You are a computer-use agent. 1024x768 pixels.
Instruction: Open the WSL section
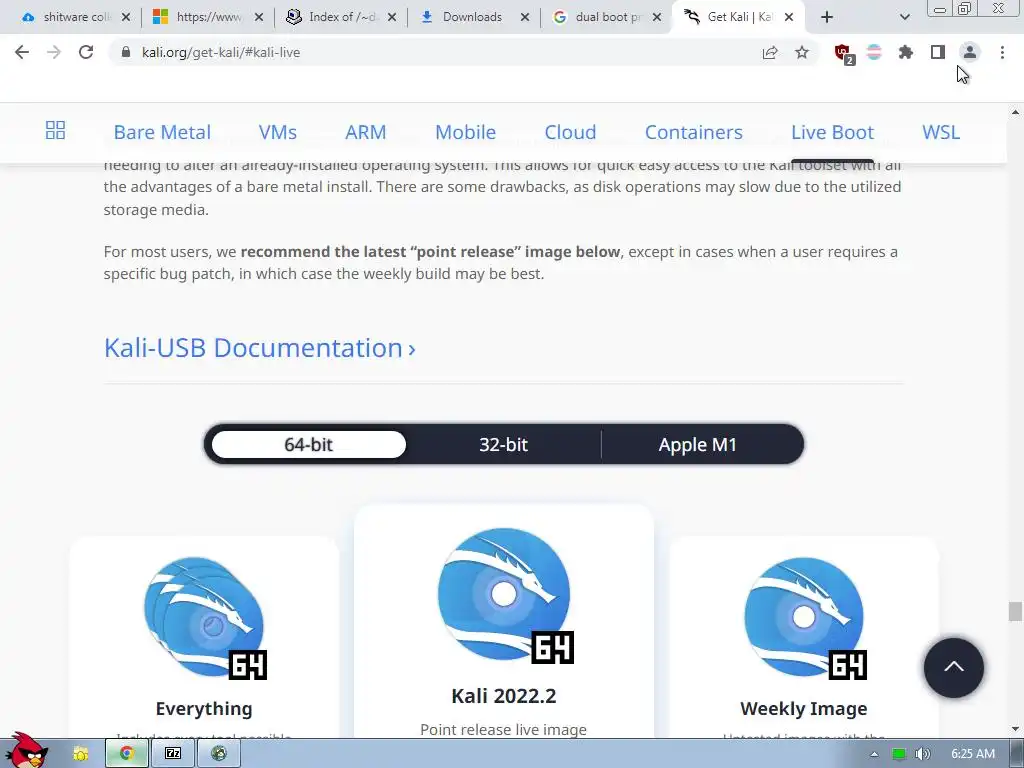(x=941, y=132)
